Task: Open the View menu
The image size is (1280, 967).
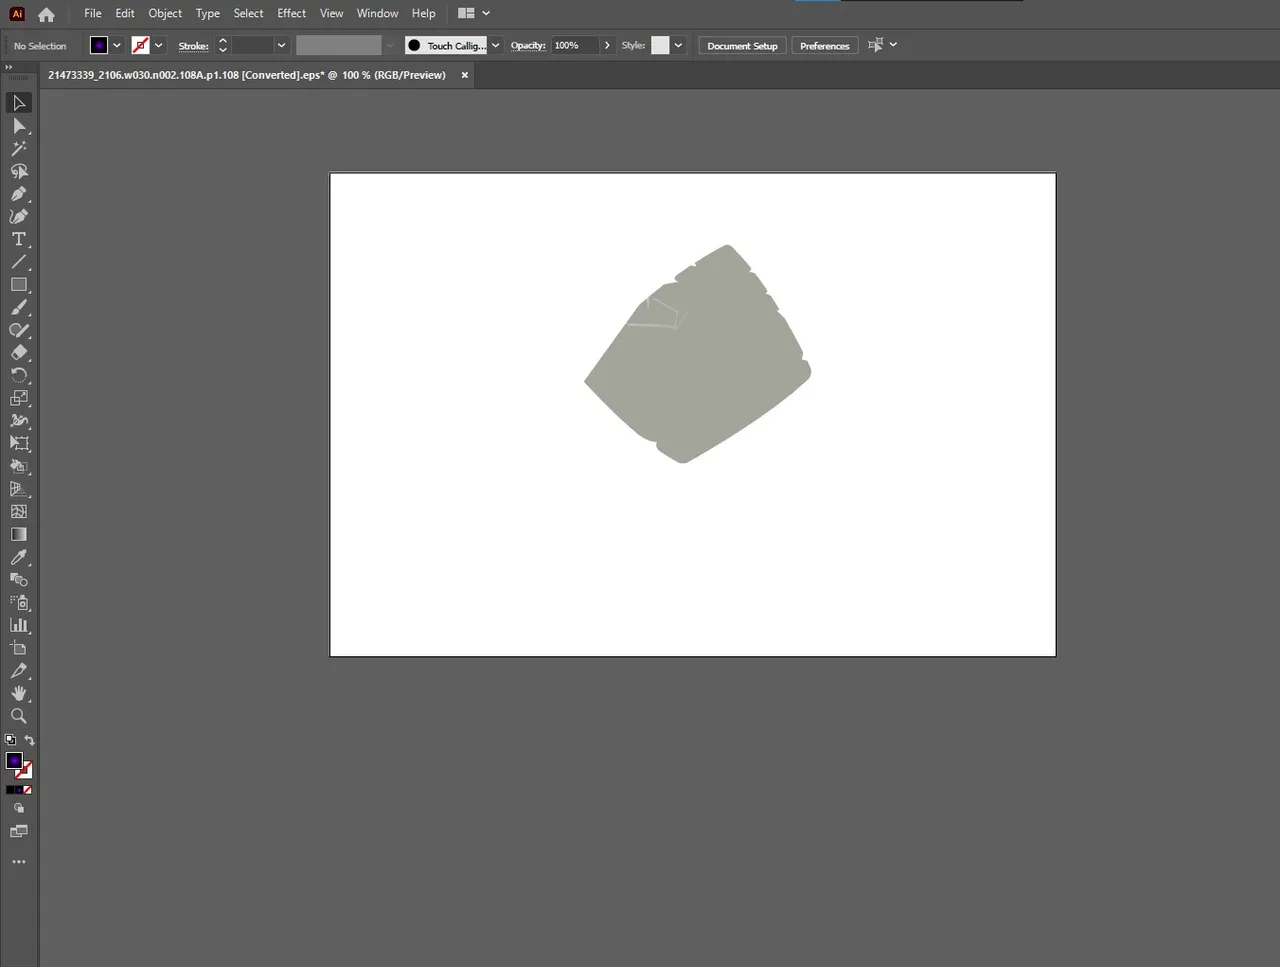Action: point(331,13)
